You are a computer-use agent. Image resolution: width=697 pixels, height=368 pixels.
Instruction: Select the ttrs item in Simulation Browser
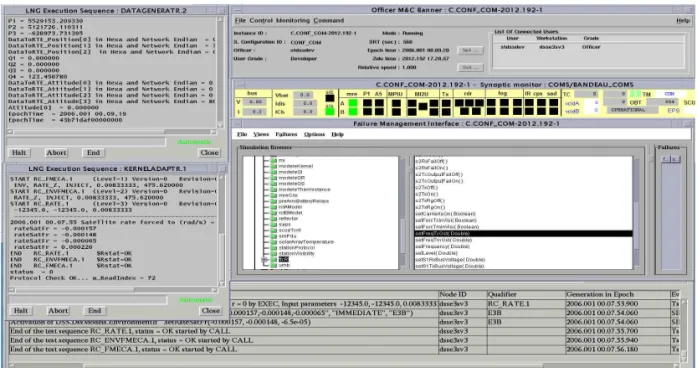(x=284, y=259)
